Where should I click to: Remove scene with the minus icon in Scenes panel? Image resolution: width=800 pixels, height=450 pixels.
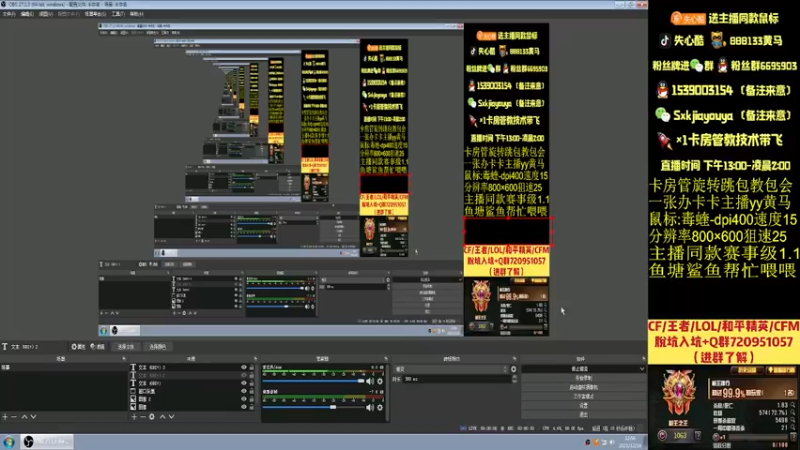[14, 417]
